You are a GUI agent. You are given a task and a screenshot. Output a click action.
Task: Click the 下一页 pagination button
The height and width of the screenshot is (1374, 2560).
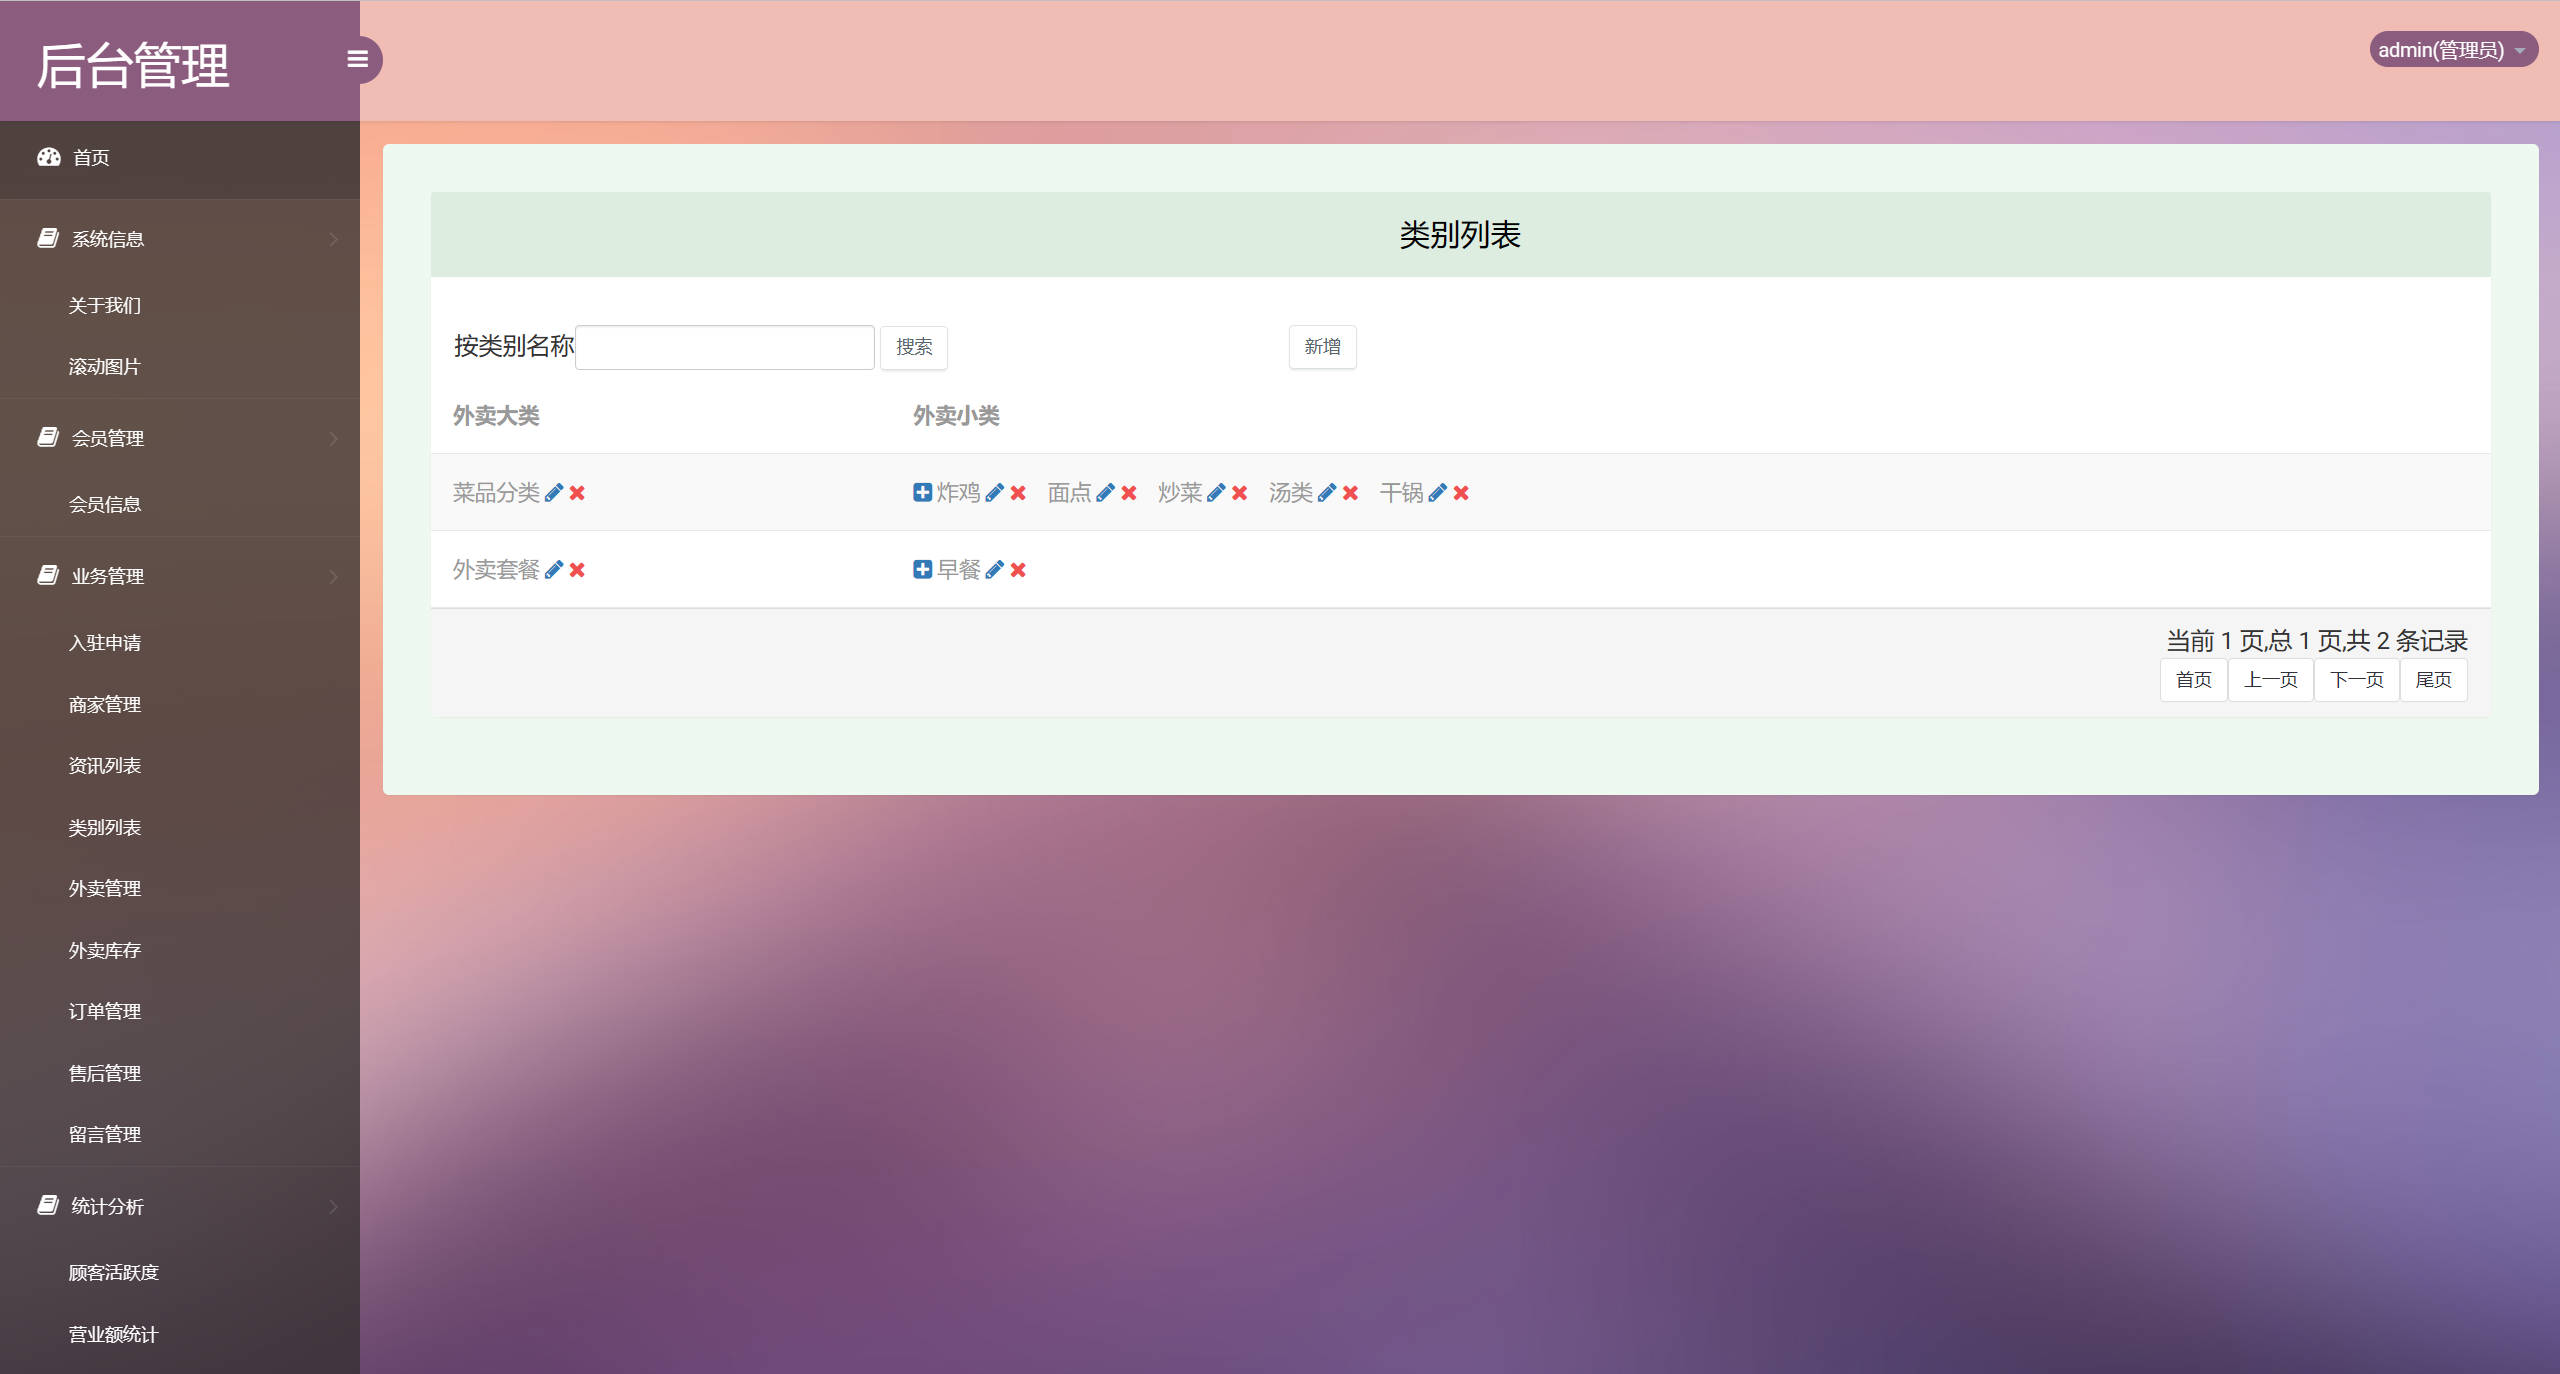point(2356,680)
